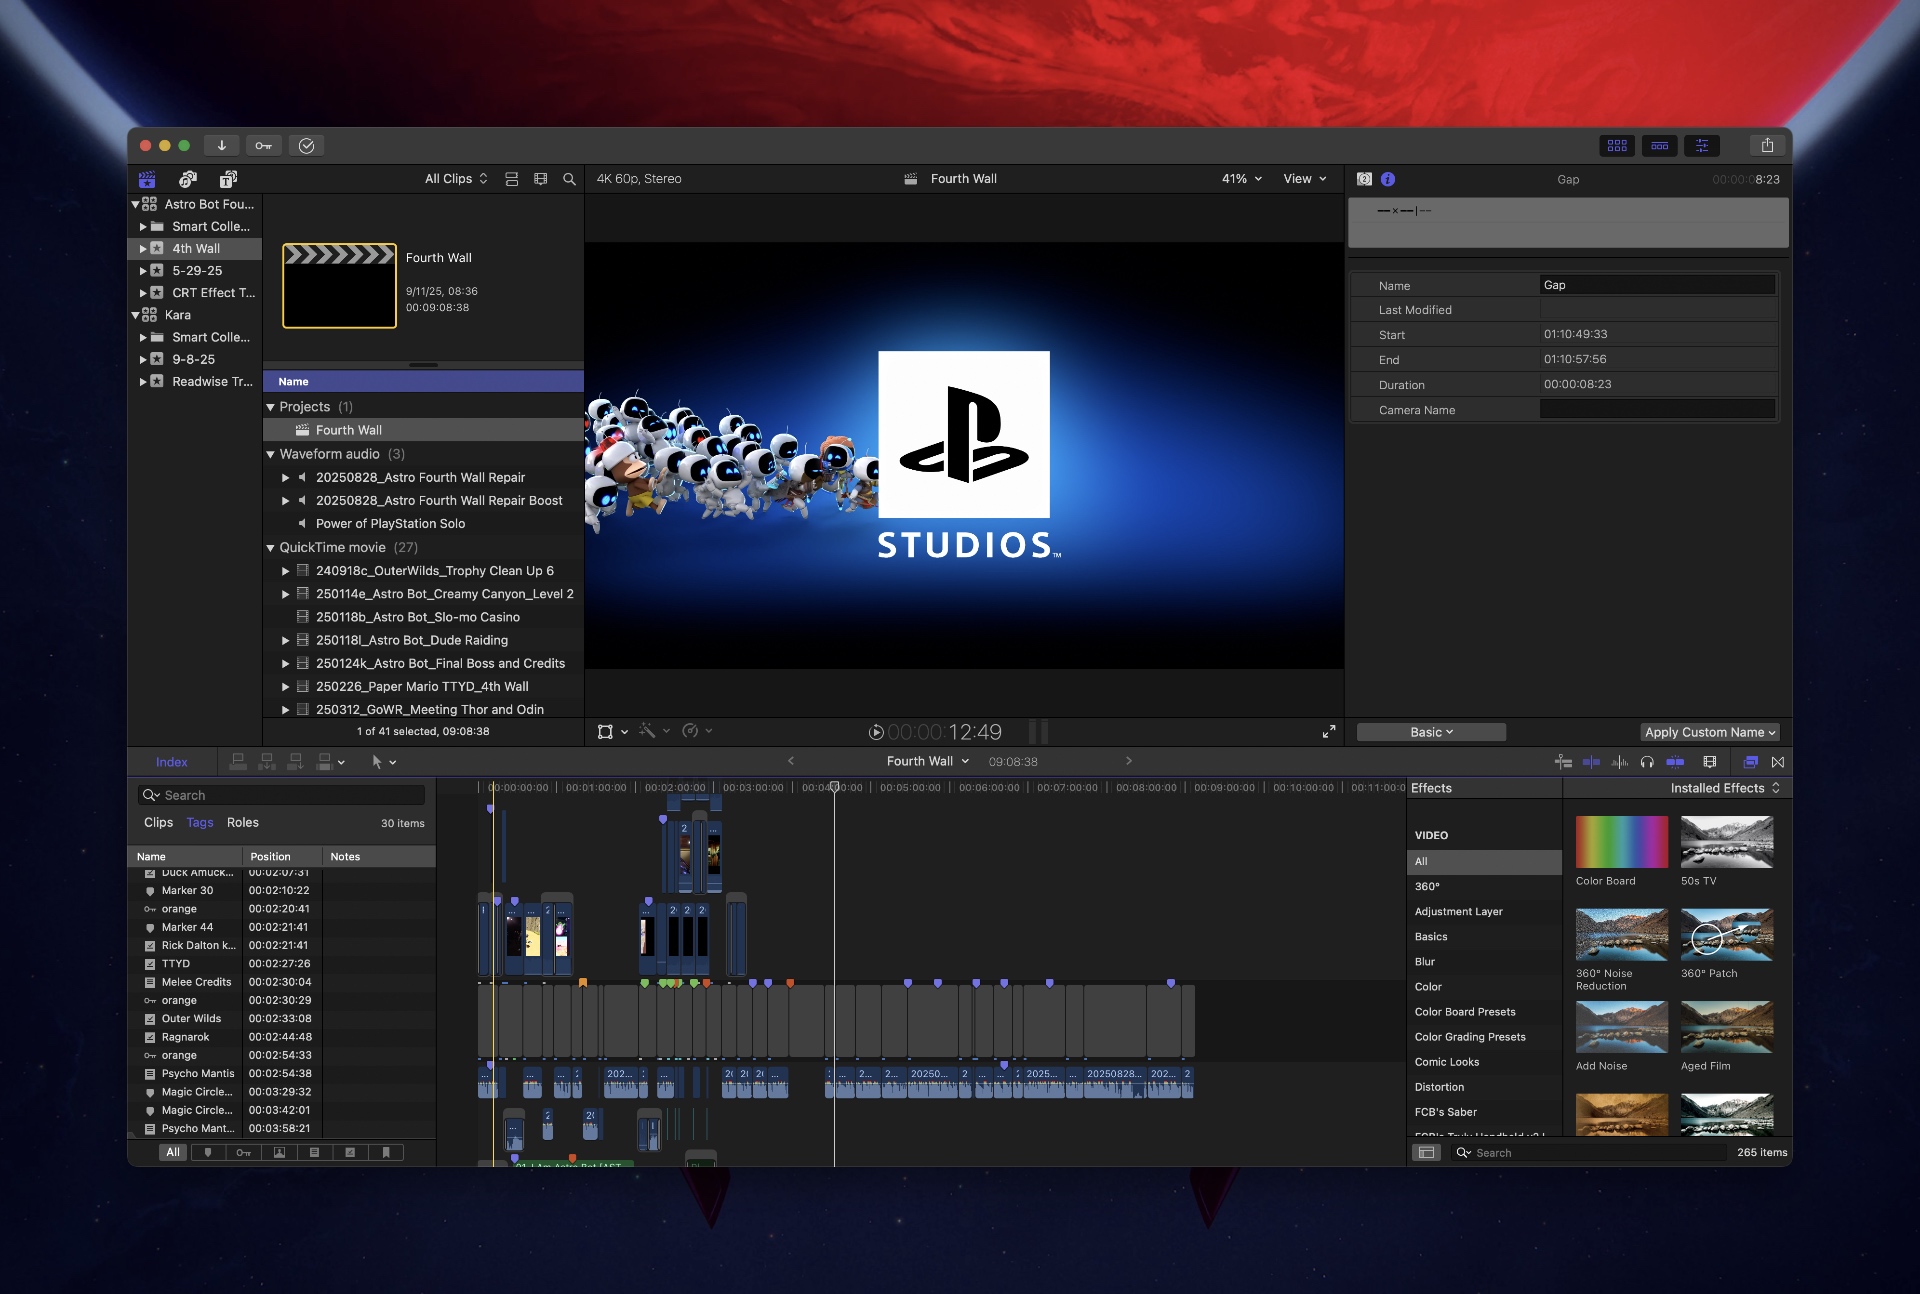Select the filmstrip view icon next to All Clips

pyautogui.click(x=541, y=179)
